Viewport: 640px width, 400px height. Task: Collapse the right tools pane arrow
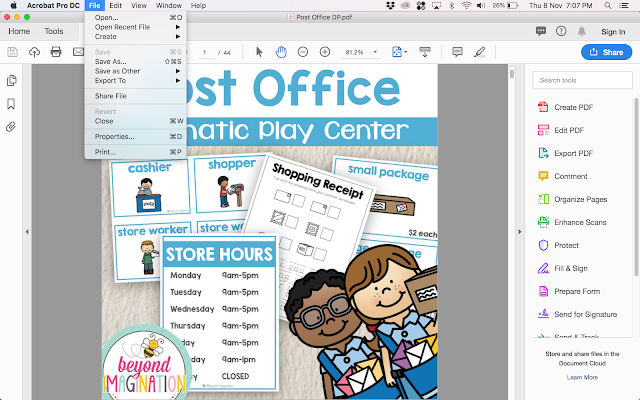pos(520,232)
